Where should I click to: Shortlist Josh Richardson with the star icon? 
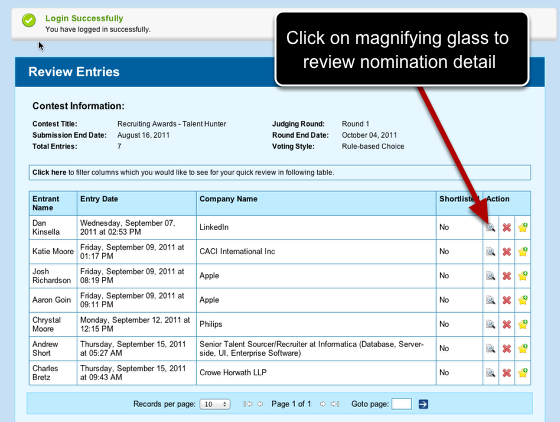coord(523,276)
